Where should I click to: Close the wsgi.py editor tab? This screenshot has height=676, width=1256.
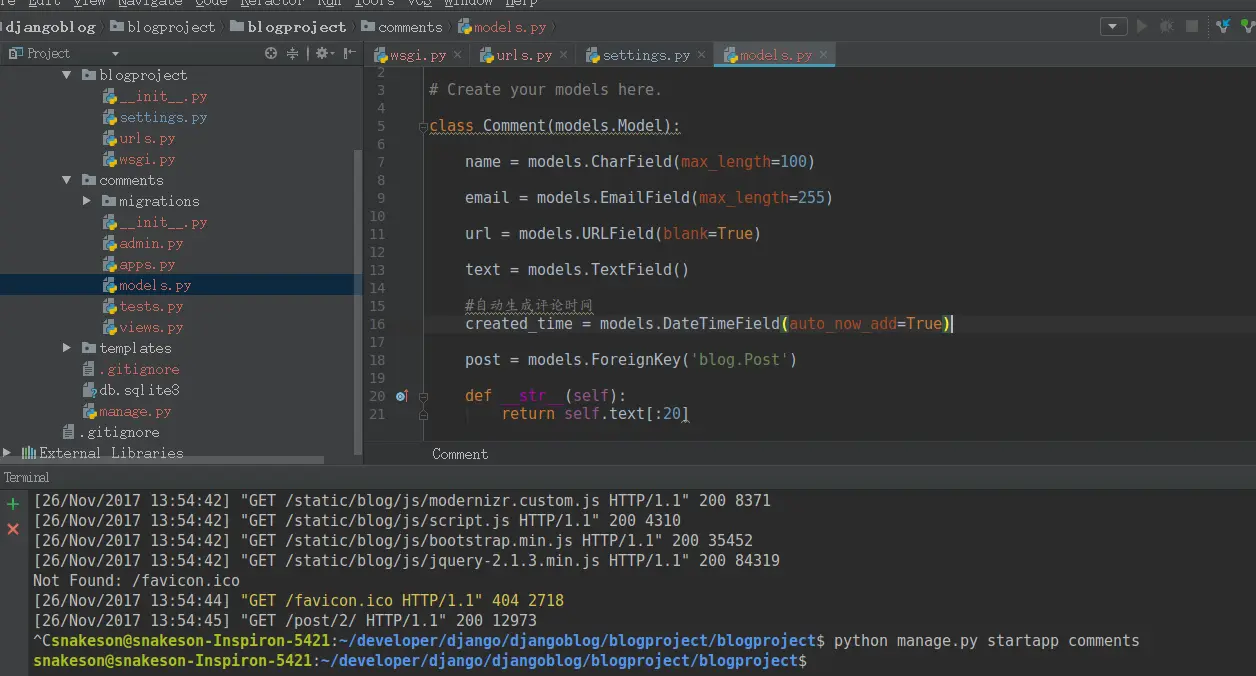tap(457, 55)
